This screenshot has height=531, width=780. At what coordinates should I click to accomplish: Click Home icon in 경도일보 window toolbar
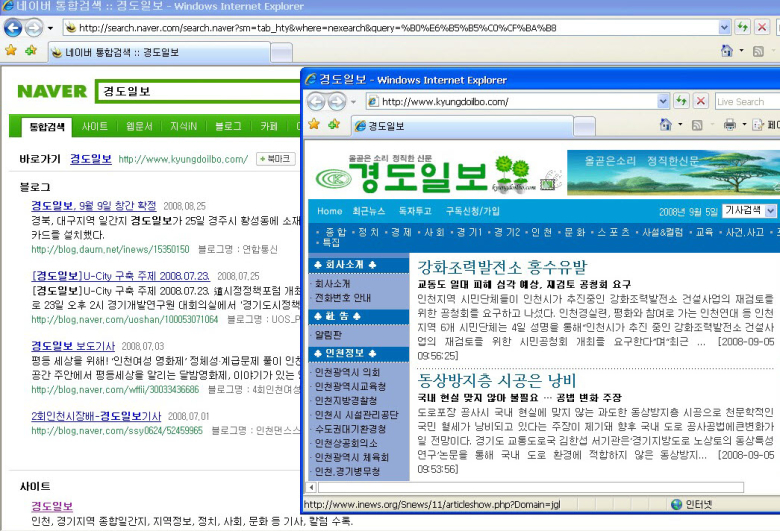coord(666,124)
